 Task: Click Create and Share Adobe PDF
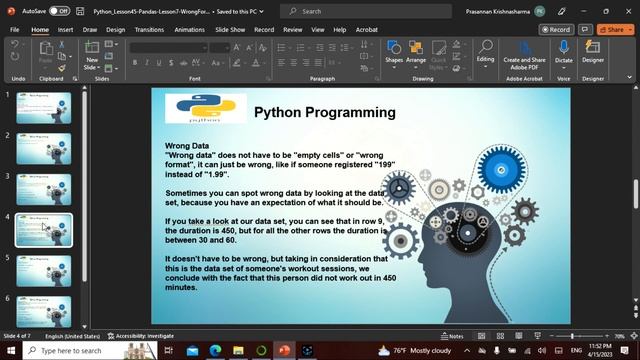[524, 55]
